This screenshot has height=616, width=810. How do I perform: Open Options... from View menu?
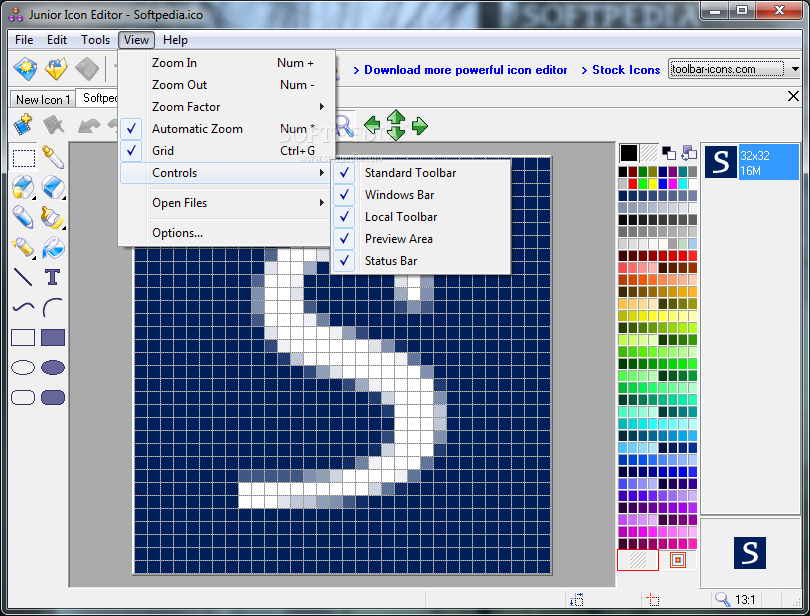(x=223, y=233)
